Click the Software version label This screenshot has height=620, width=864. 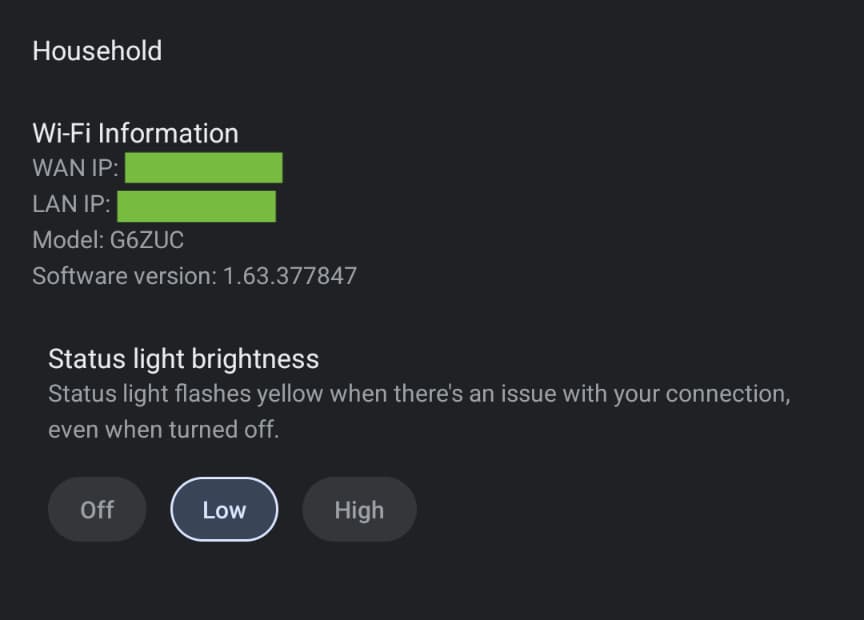123,276
